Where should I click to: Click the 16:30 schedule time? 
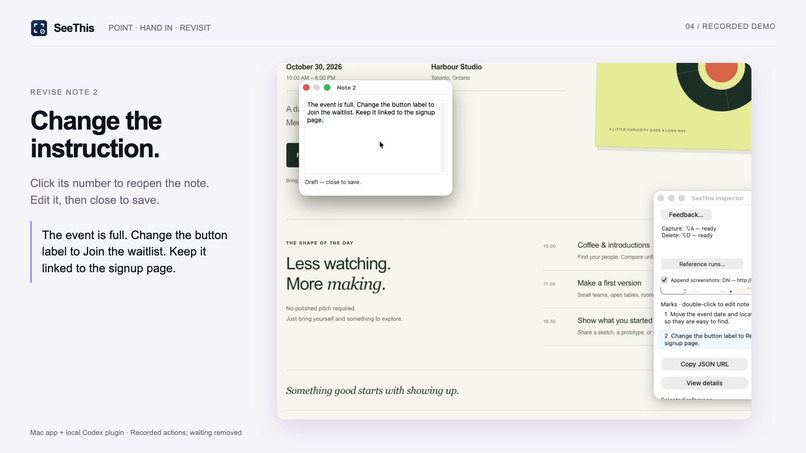pyautogui.click(x=549, y=321)
